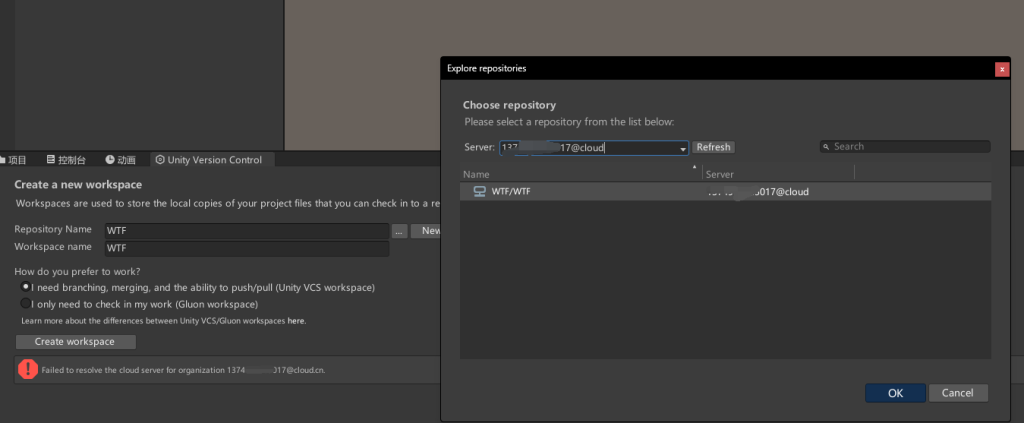Open the Server dropdown arrow
The height and width of the screenshot is (423, 1024).
pyautogui.click(x=683, y=148)
